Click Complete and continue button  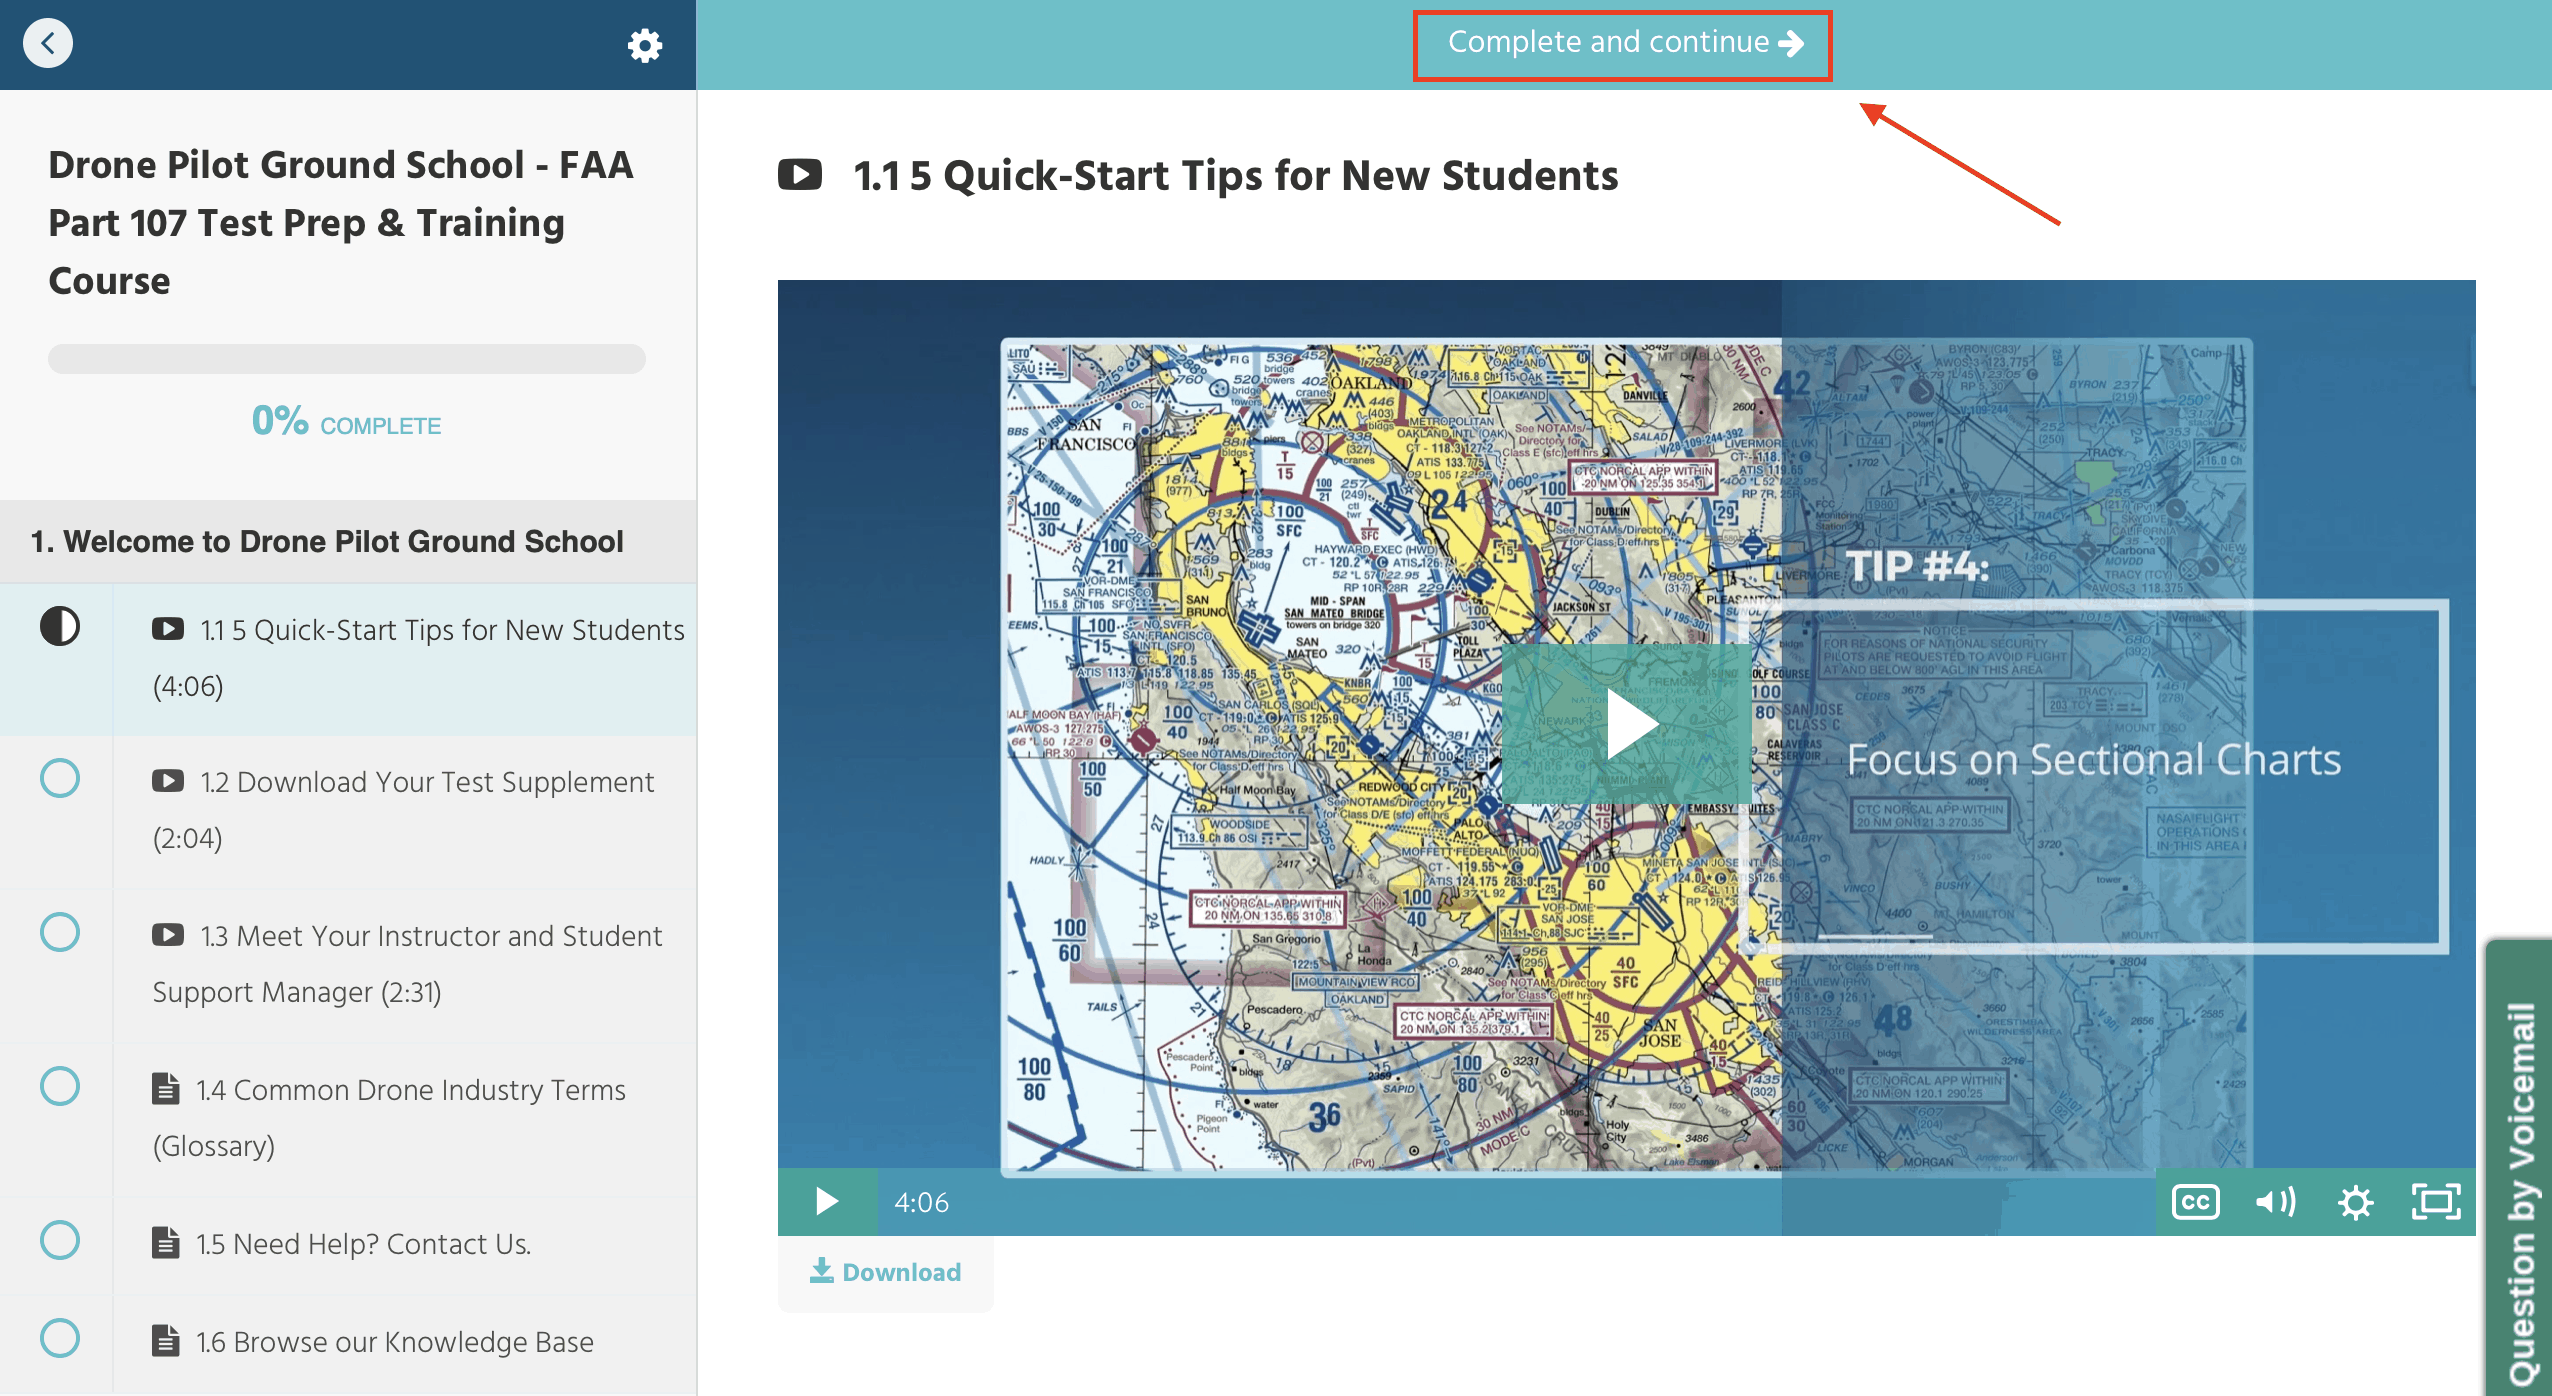[1622, 44]
